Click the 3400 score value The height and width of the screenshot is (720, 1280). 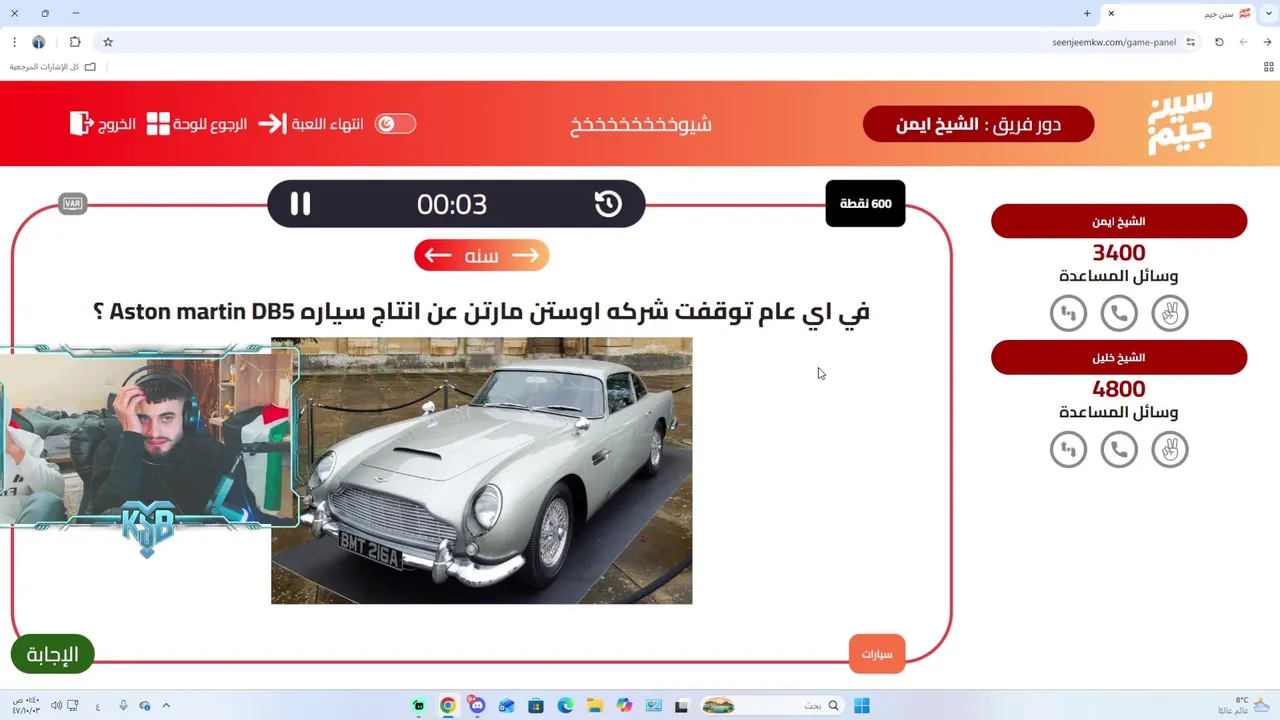tap(1119, 253)
